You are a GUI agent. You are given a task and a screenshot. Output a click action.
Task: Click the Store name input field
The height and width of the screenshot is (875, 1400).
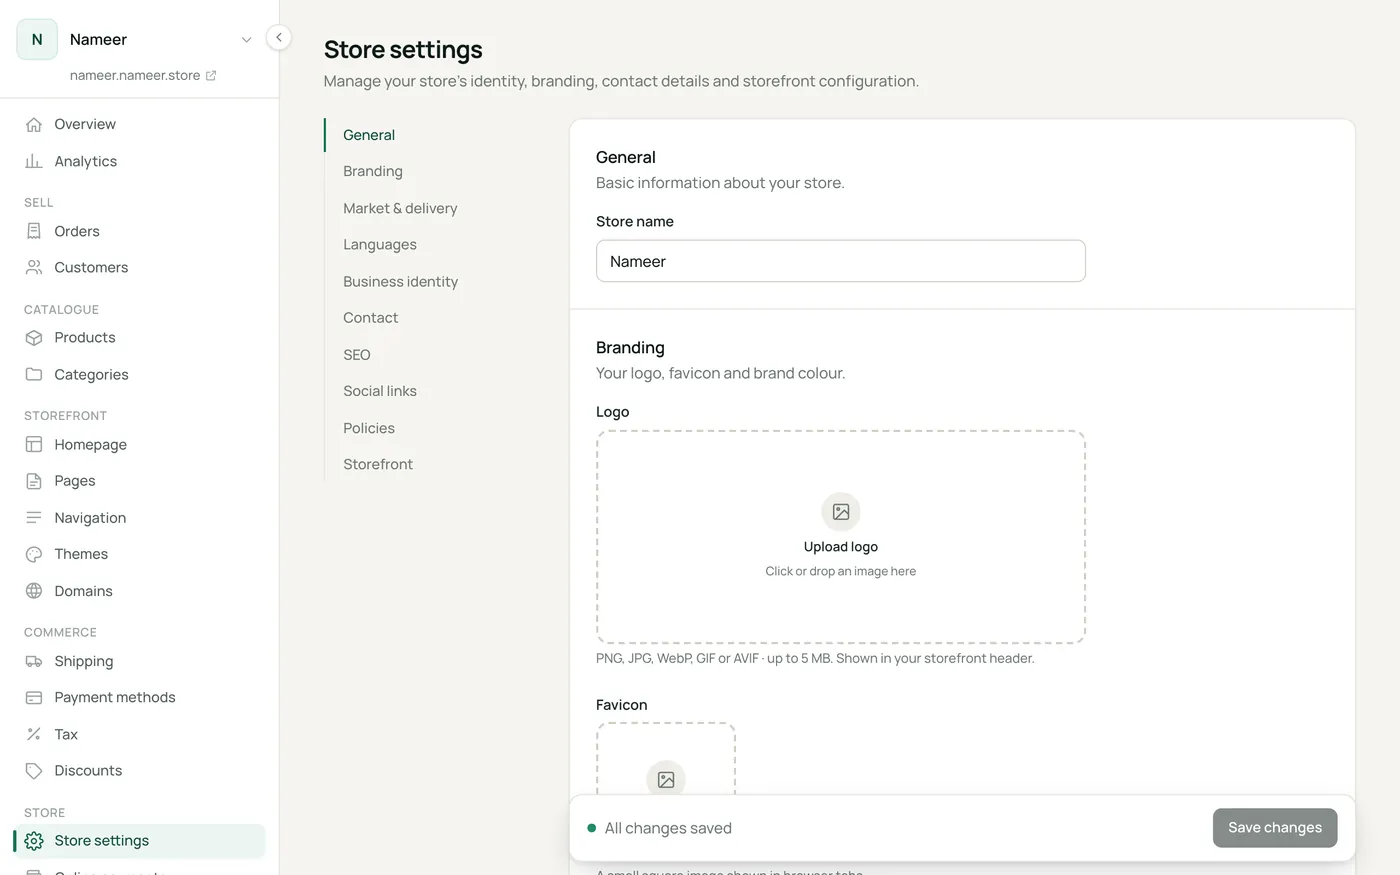click(841, 261)
